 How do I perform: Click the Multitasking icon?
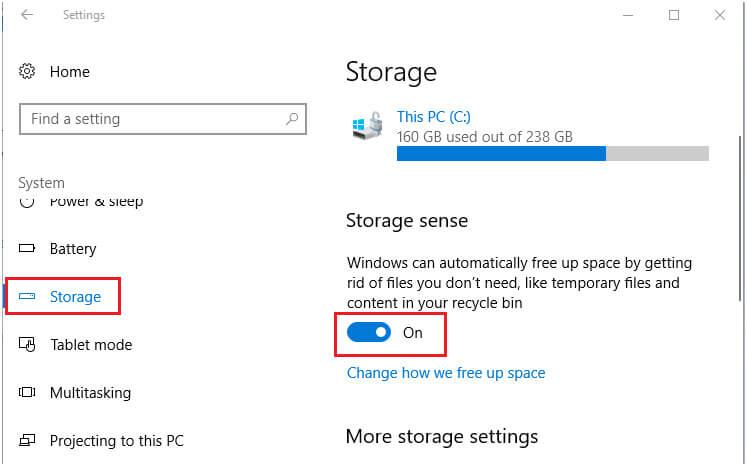[28, 393]
